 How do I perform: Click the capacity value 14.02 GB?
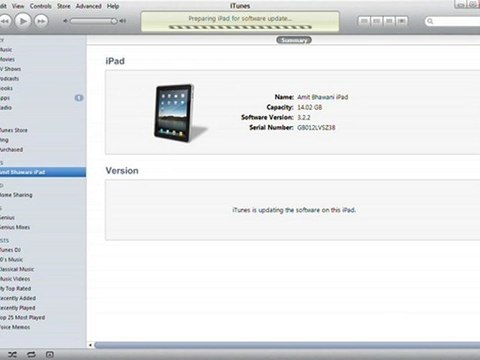(x=309, y=107)
